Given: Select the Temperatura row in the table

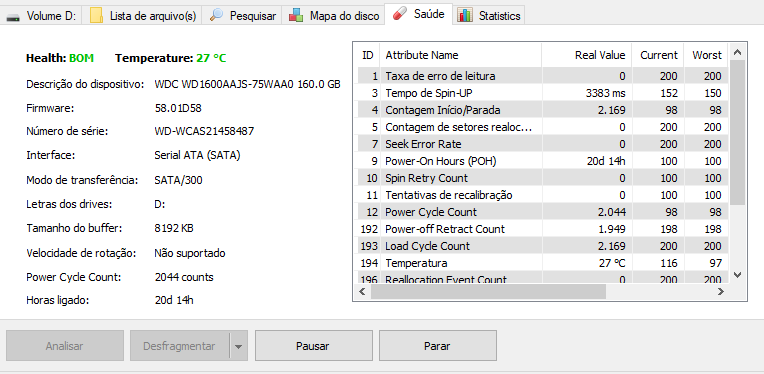Looking at the screenshot, I should [543, 263].
